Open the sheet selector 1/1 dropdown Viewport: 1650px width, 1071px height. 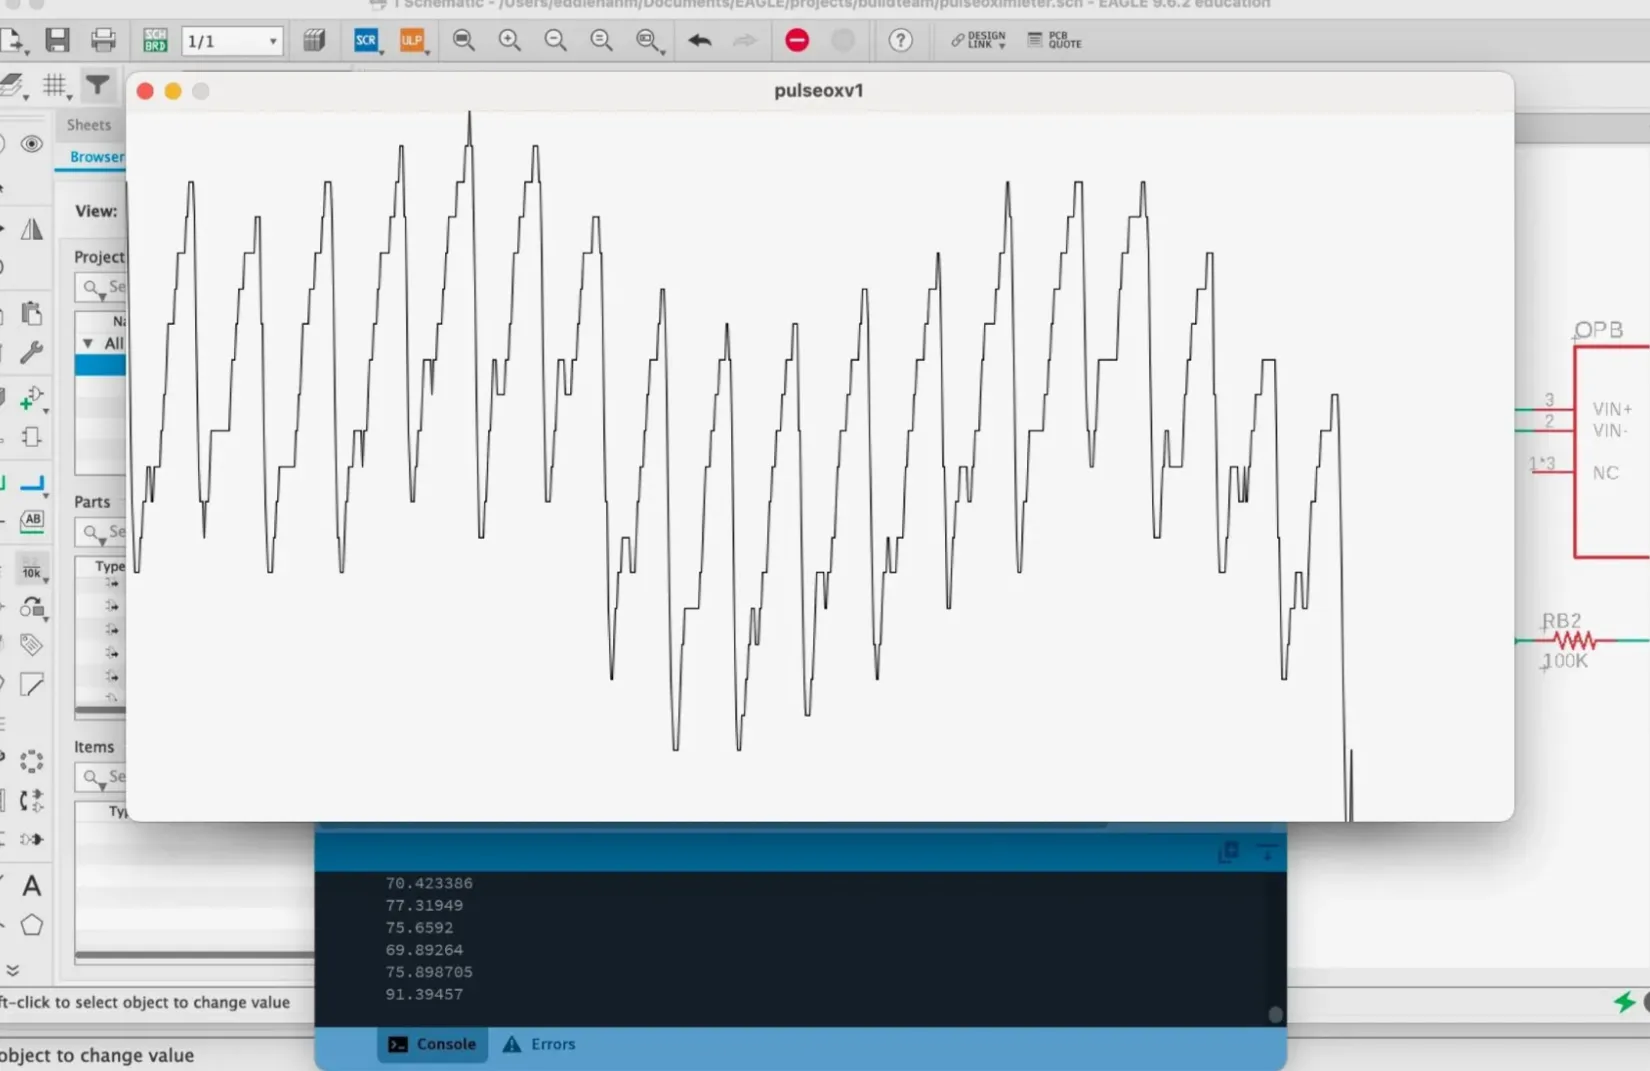pyautogui.click(x=232, y=41)
